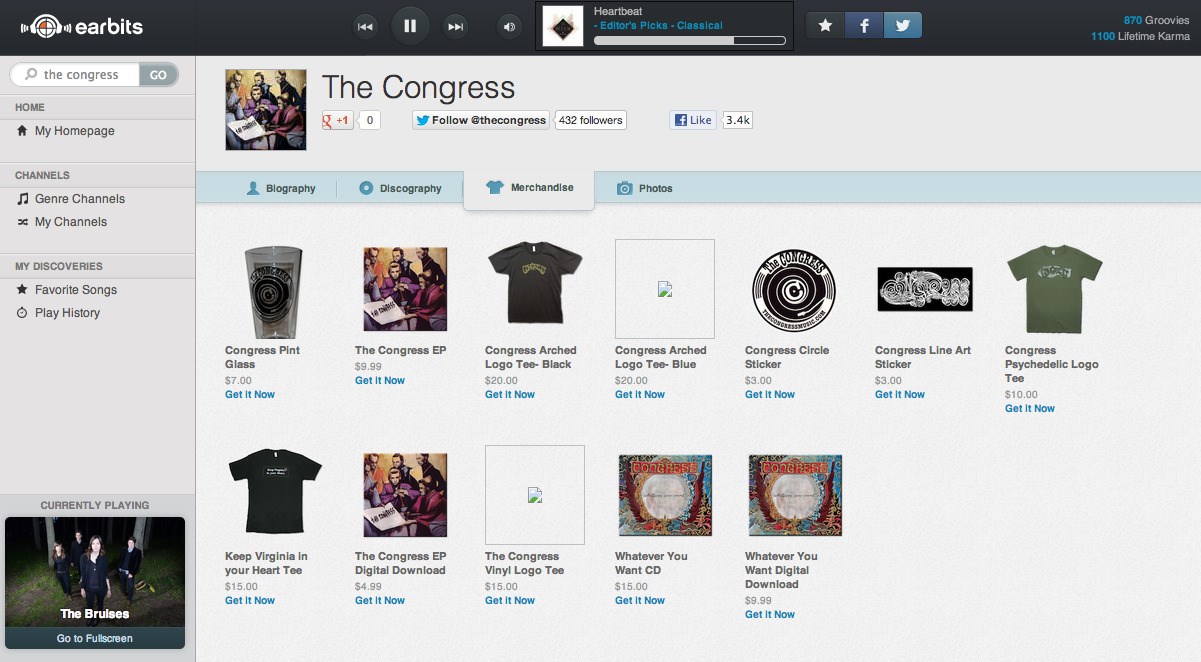Share on Facebook from player bar
The height and width of the screenshot is (662, 1201).
tap(864, 26)
